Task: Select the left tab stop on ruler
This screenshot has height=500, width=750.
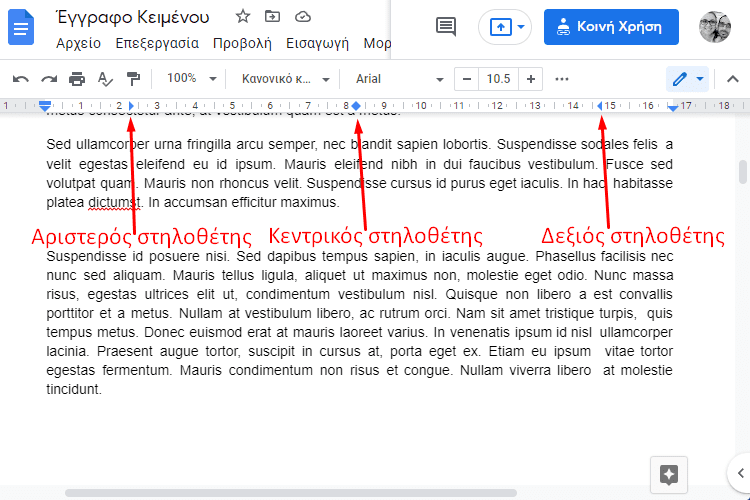Action: click(x=131, y=106)
